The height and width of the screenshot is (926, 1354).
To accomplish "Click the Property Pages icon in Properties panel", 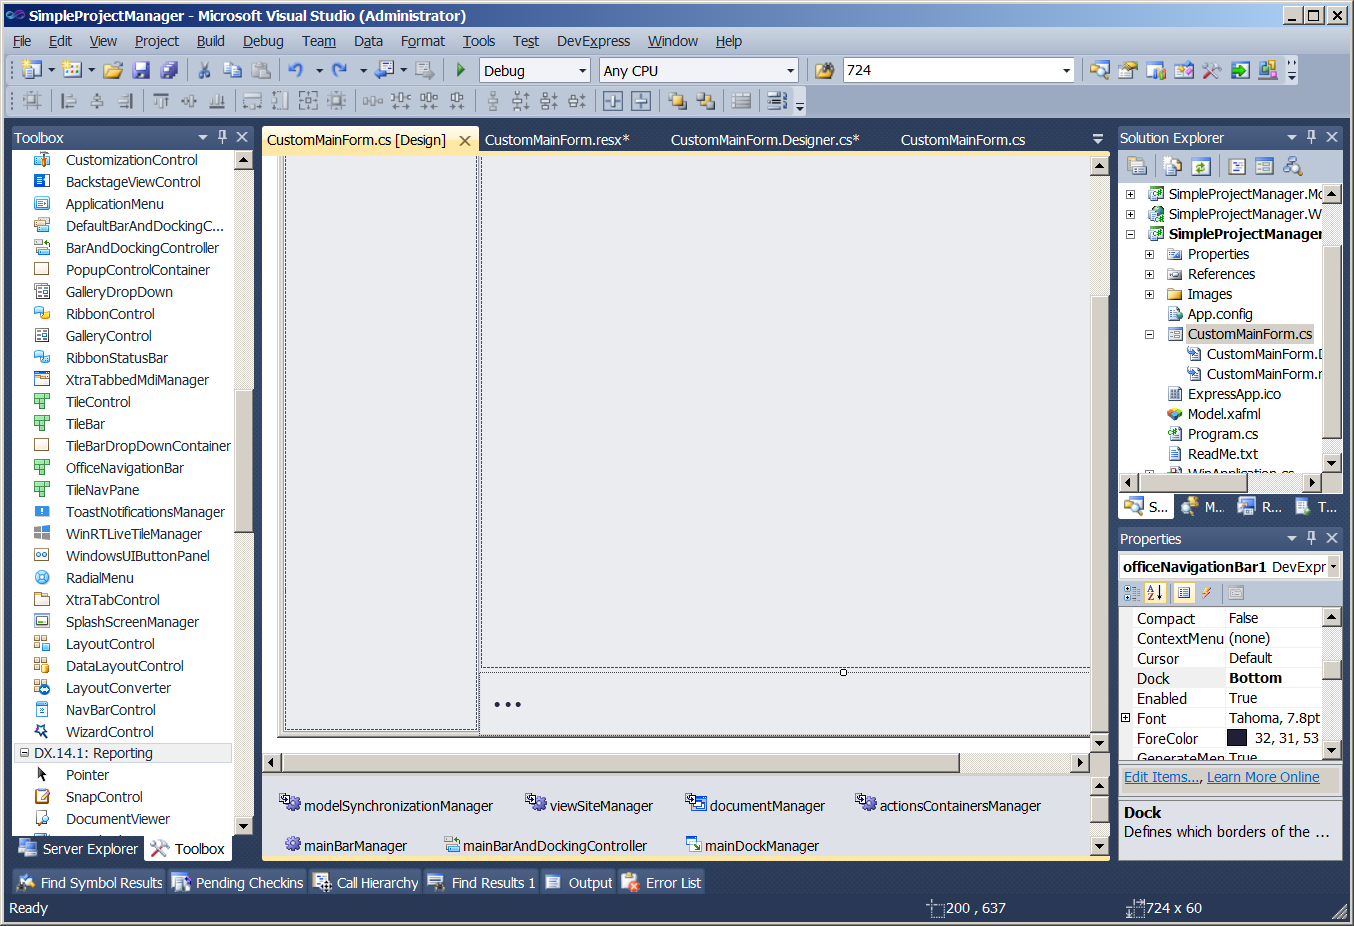I will coord(1236,593).
